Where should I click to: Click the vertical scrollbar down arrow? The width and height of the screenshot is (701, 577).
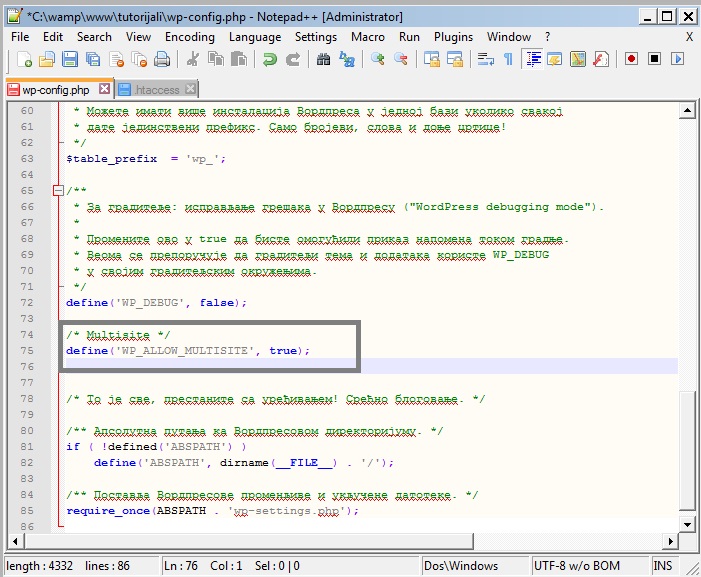687,524
